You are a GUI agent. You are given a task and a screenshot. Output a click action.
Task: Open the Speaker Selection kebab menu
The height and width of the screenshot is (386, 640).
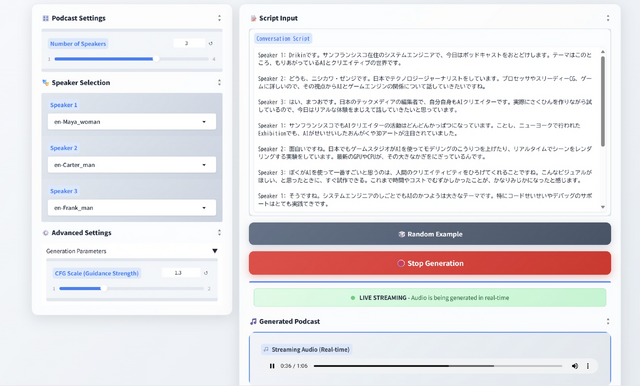tap(219, 82)
